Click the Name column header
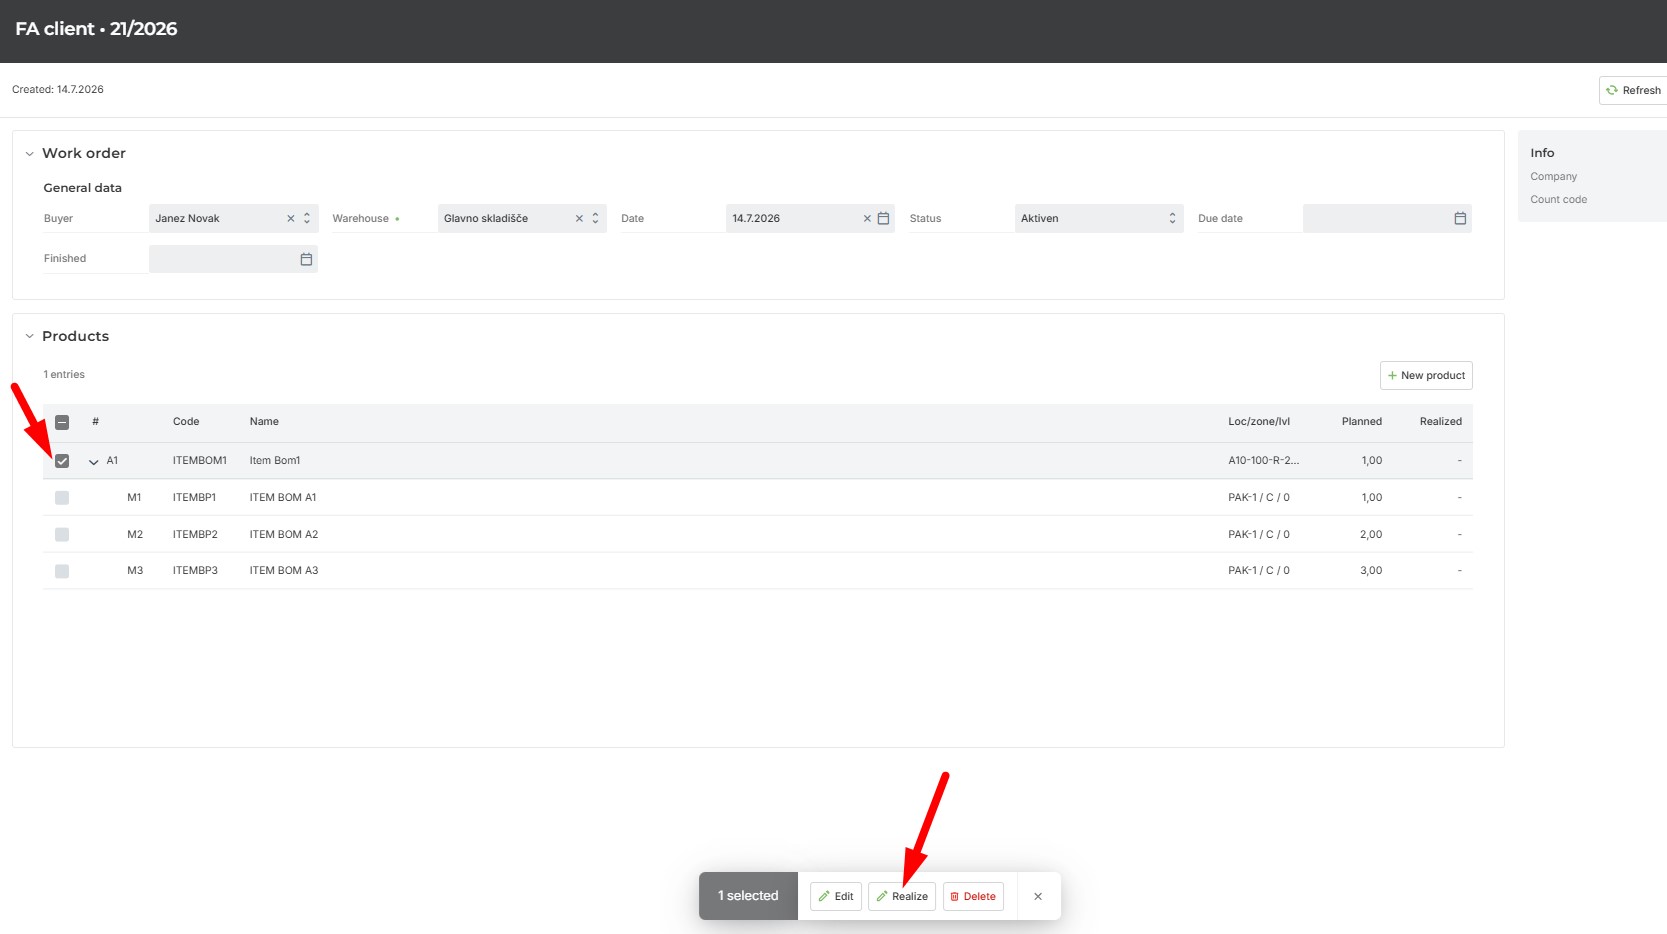Screen dimensions: 1667x934 264,422
